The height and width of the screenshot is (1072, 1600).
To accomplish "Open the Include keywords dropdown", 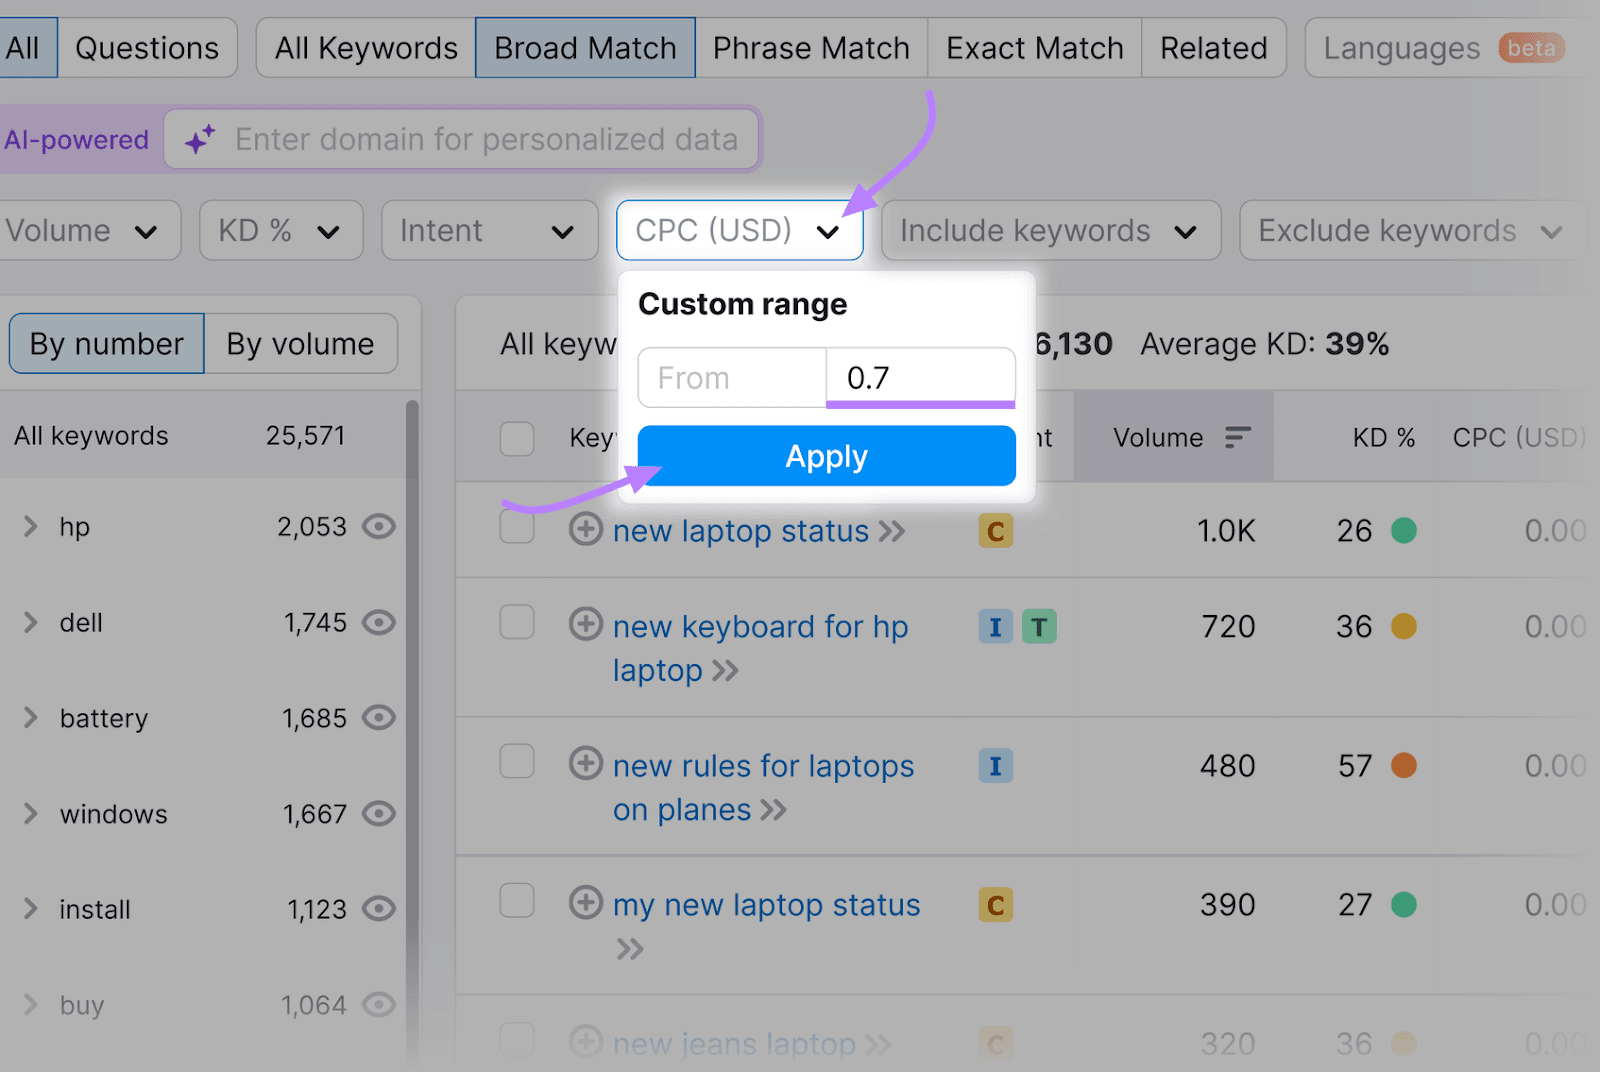I will [1049, 230].
